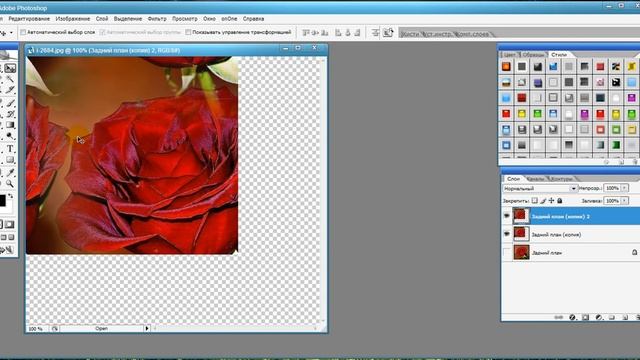Select the Задний план (копия) layer row
This screenshot has height=360, width=640.
[571, 234]
